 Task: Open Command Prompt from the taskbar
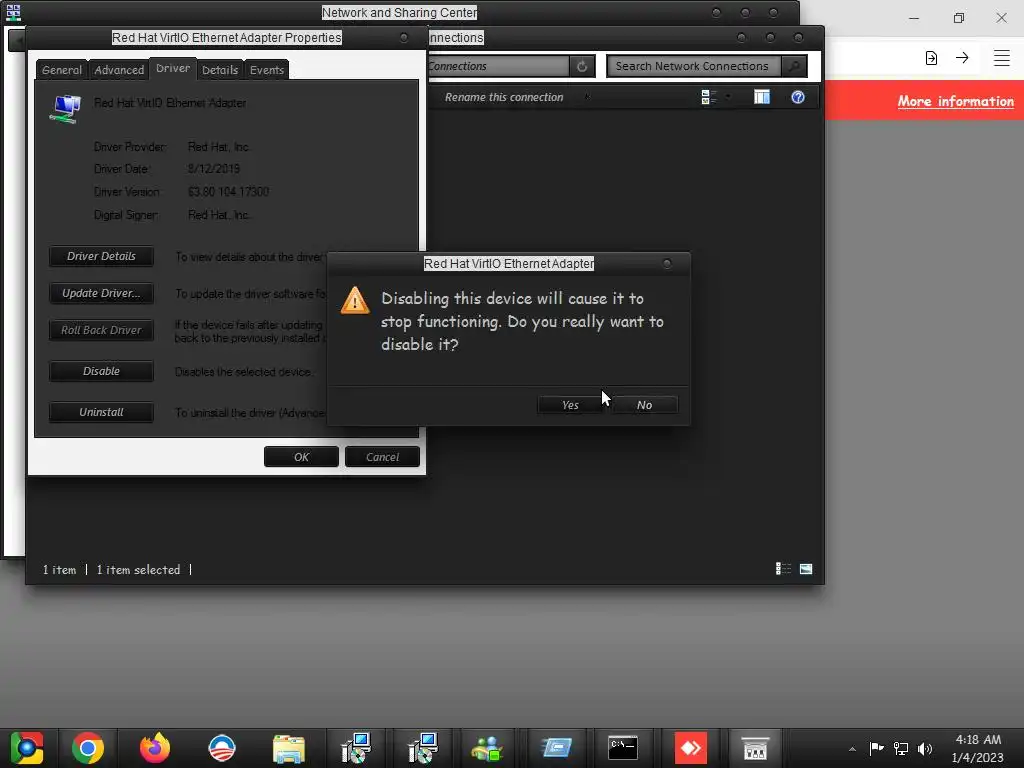[x=622, y=748]
